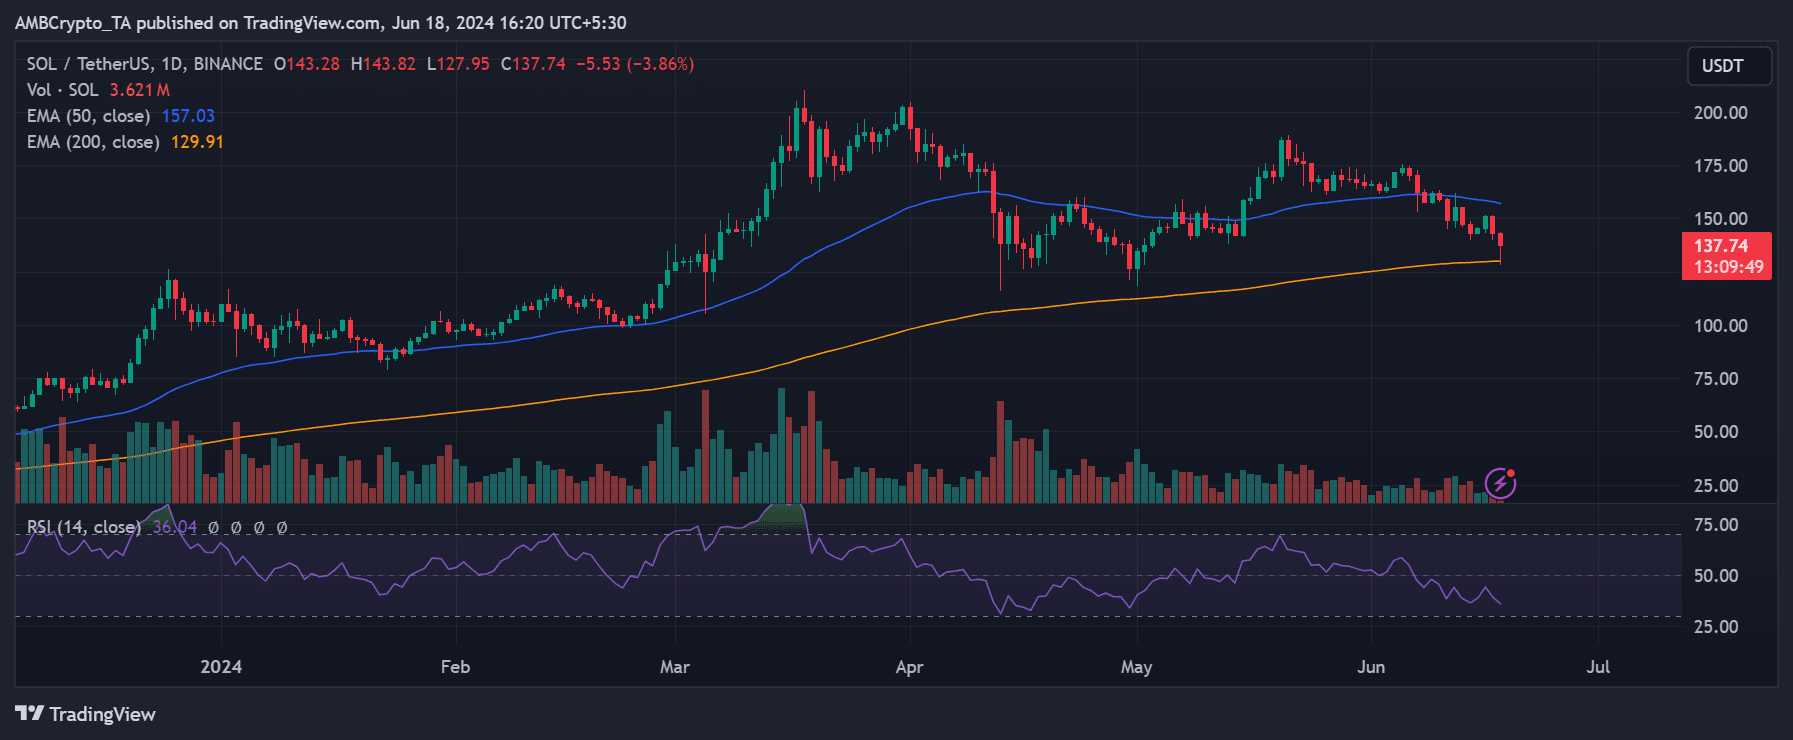The width and height of the screenshot is (1793, 740).
Task: Click the countdown timer 13:09:49
Action: click(1728, 267)
